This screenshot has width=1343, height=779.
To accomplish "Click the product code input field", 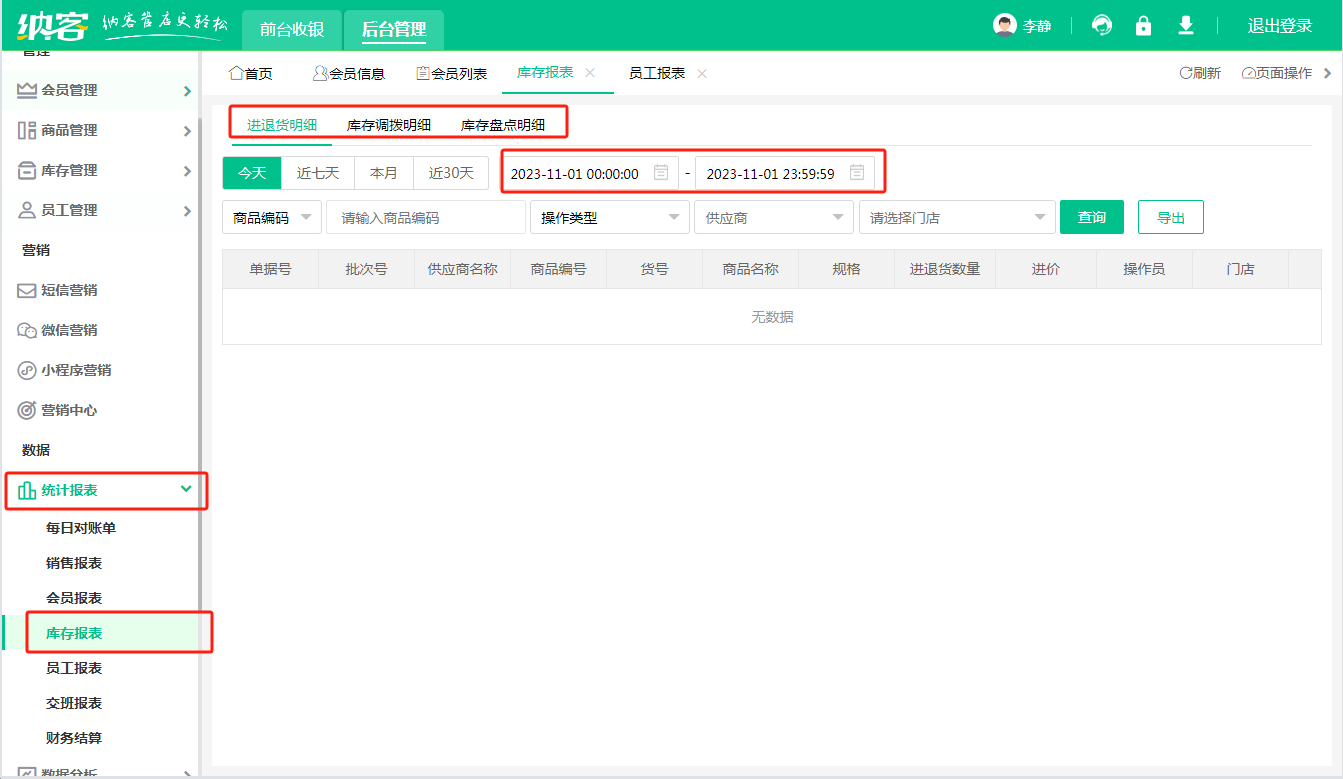I will click(x=425, y=217).
